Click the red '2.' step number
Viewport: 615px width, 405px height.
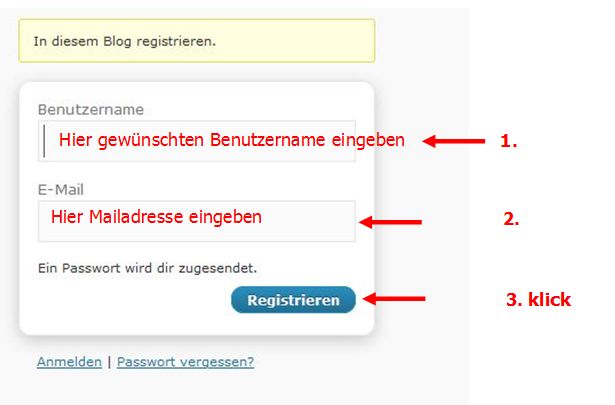point(510,220)
